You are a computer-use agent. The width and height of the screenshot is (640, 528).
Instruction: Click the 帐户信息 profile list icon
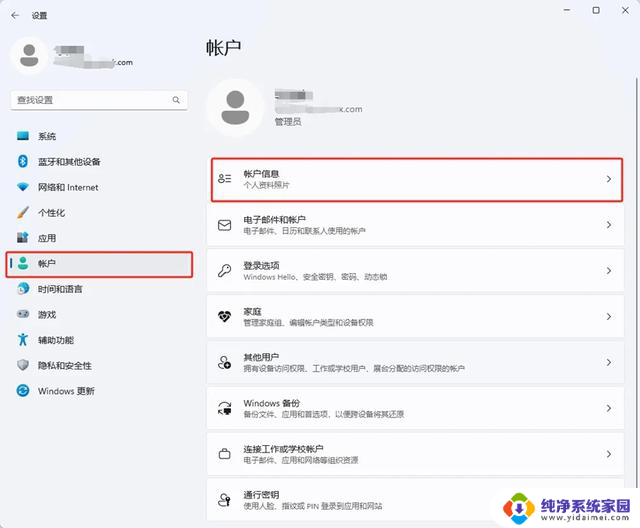tap(224, 179)
